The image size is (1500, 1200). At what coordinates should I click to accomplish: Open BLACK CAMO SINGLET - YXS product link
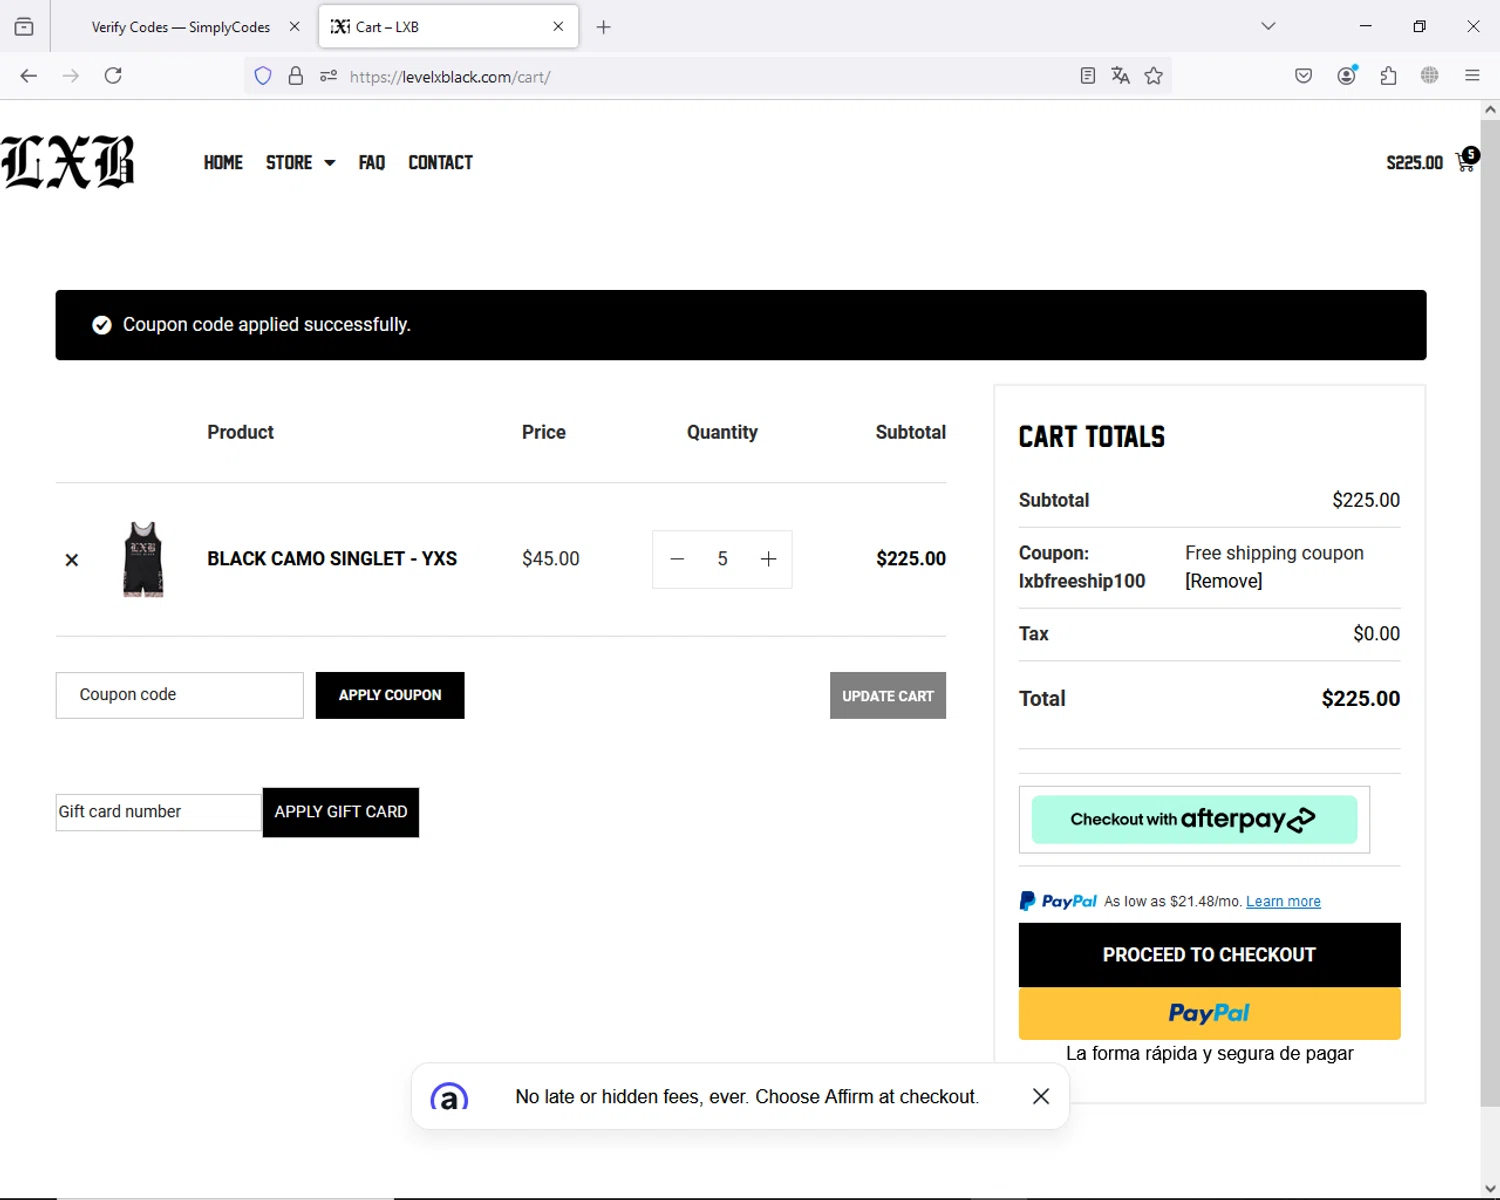point(332,559)
